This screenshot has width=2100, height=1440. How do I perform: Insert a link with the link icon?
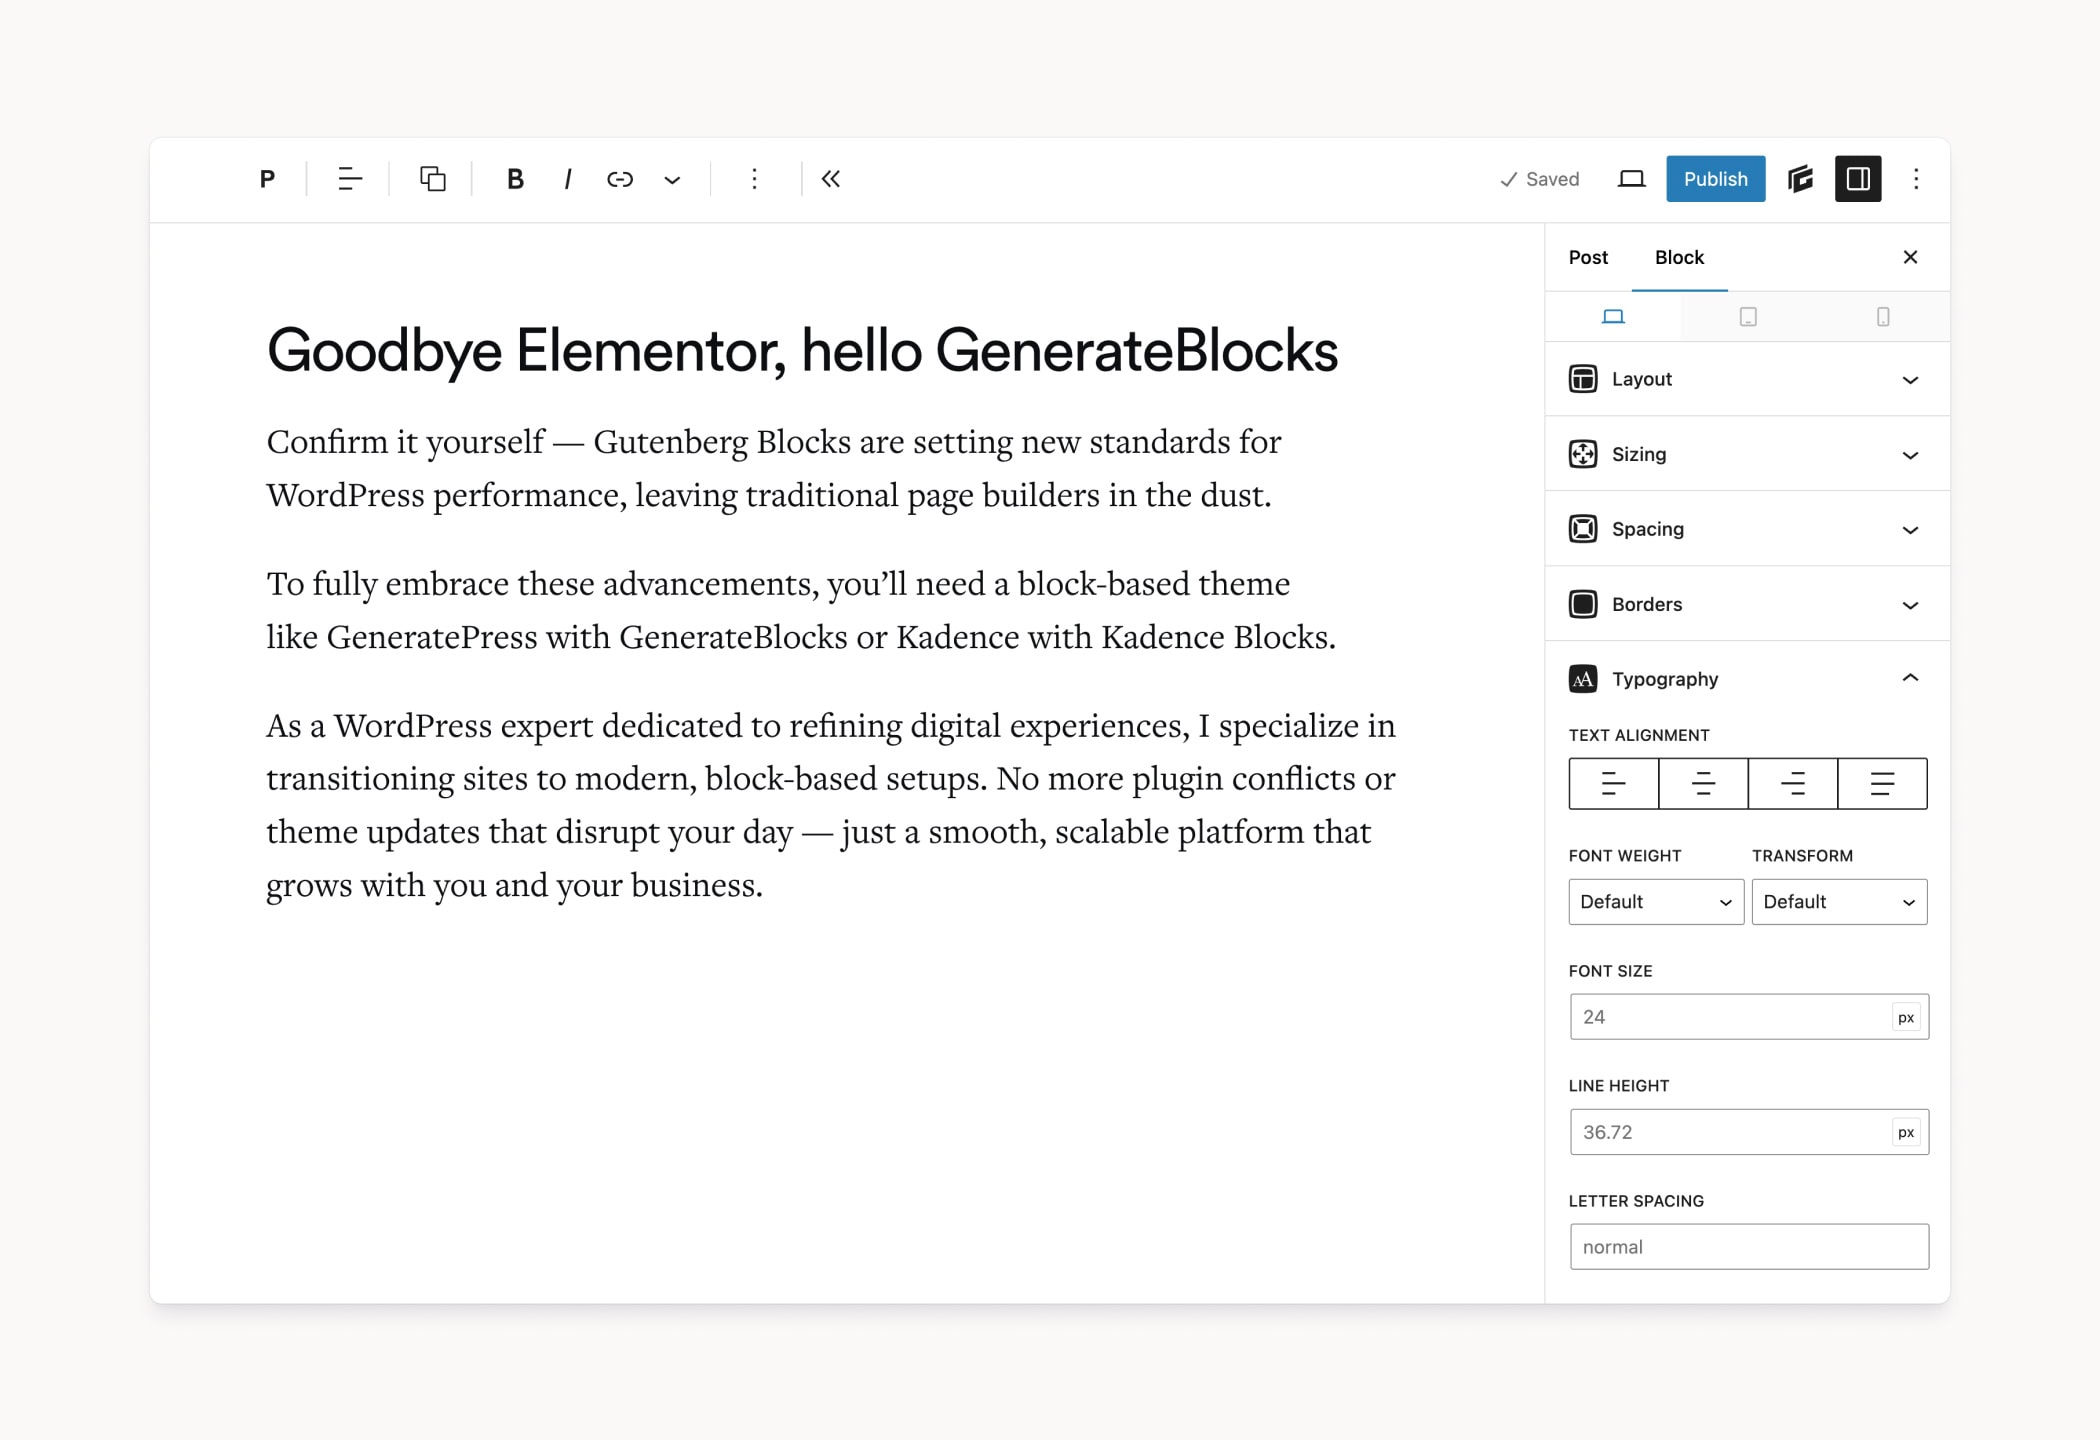620,179
